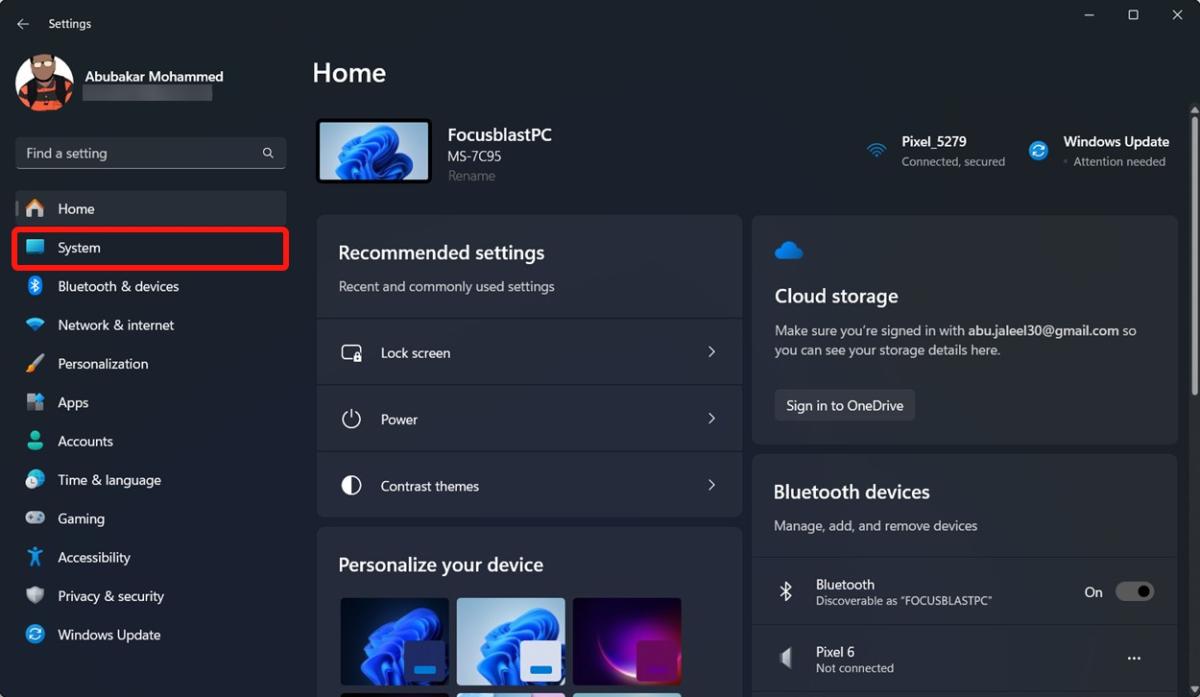Select the Network & internet globe icon
The image size is (1200, 697).
36,325
